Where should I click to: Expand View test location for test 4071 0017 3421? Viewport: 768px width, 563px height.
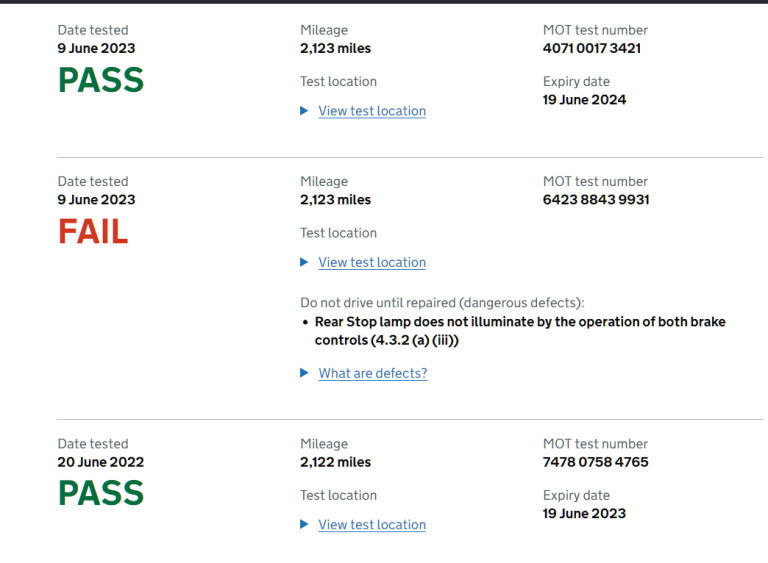372,111
